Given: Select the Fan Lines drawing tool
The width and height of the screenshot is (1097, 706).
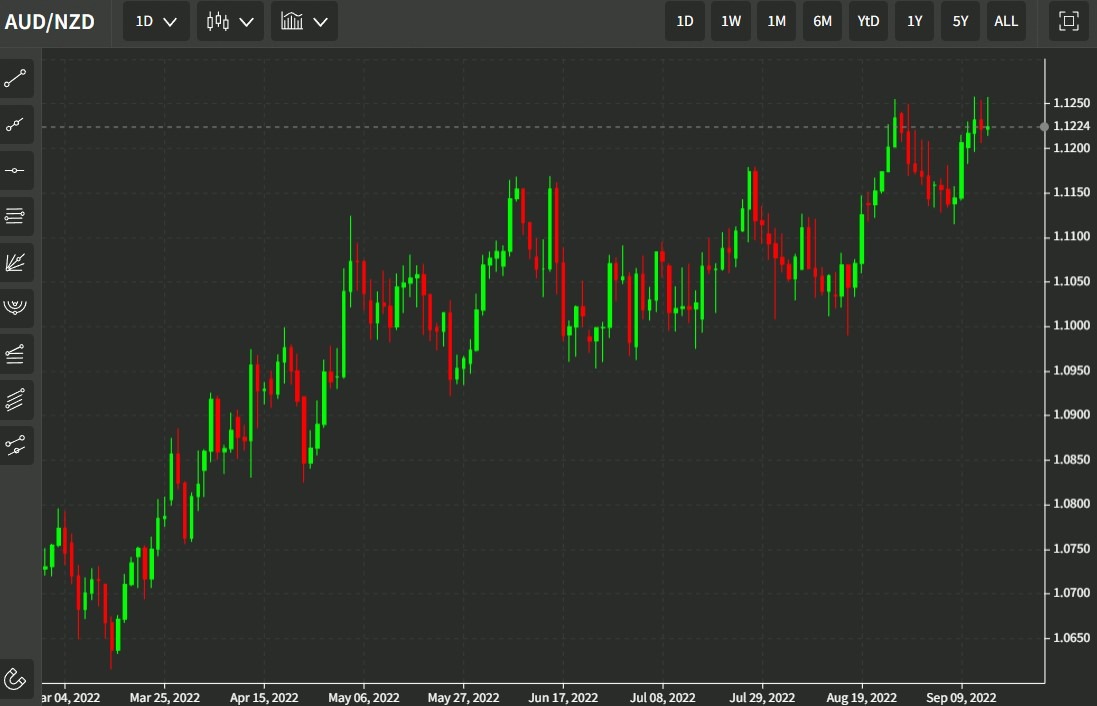Looking at the screenshot, I should (x=16, y=262).
